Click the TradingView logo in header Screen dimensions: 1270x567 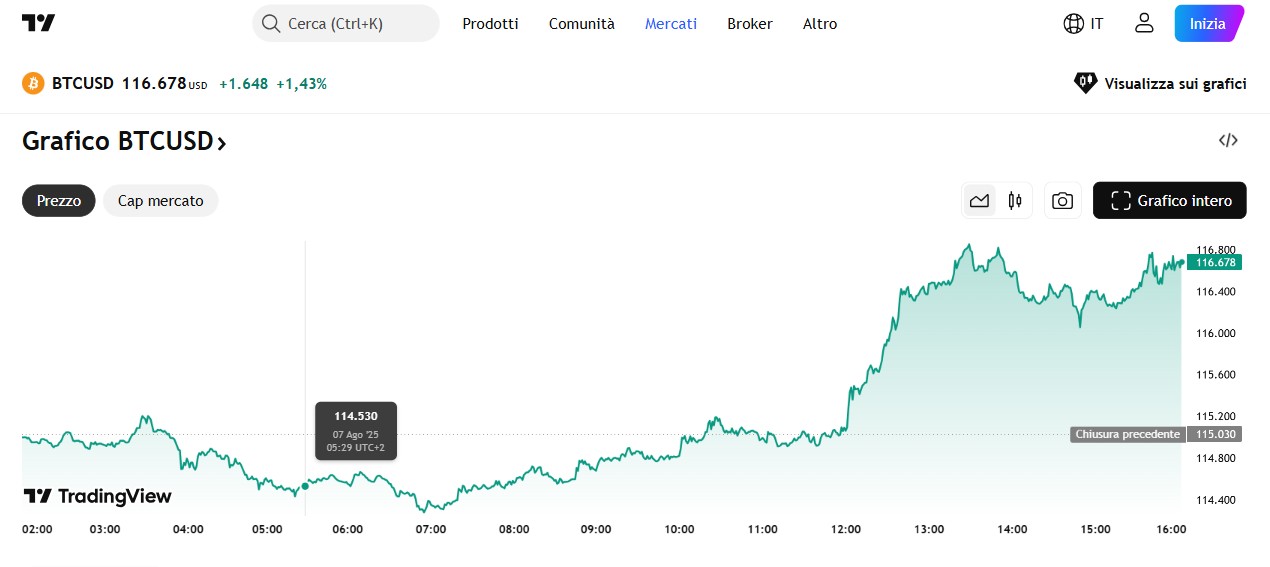(38, 23)
